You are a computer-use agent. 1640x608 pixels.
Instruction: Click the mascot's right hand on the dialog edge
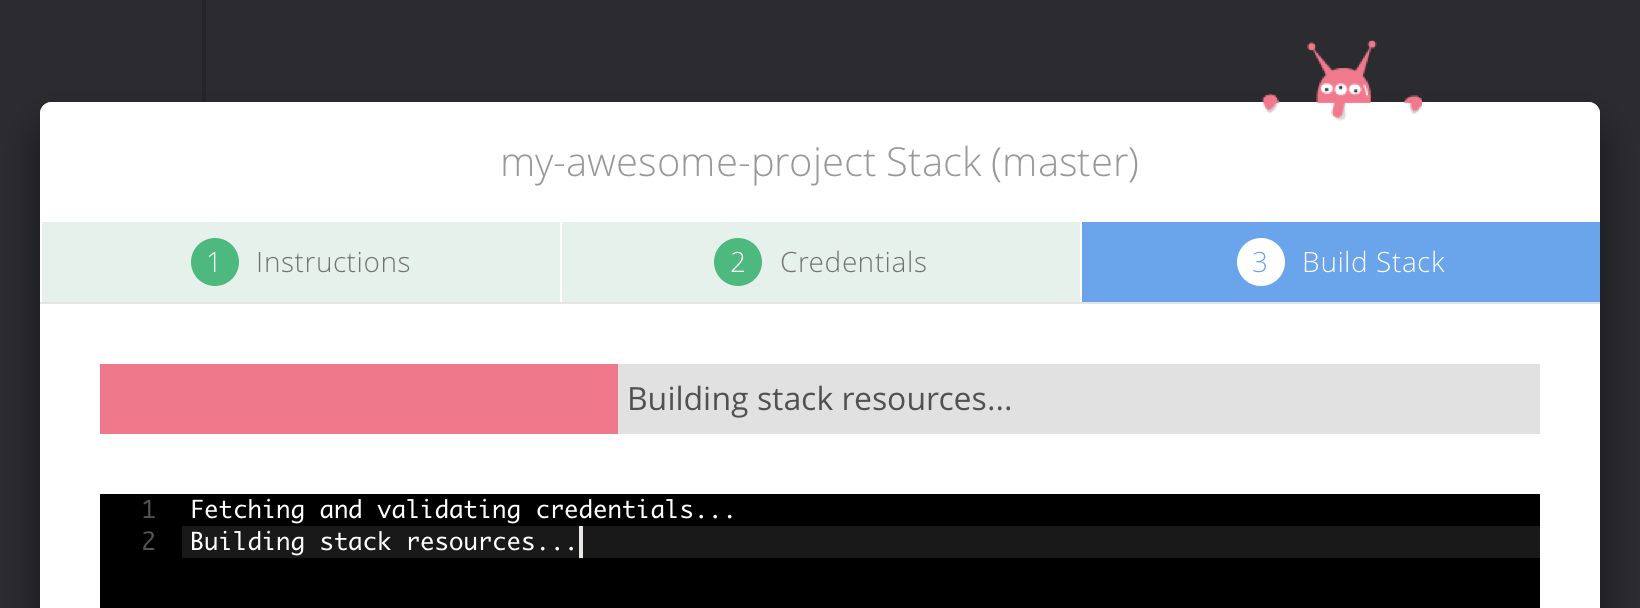(1414, 103)
